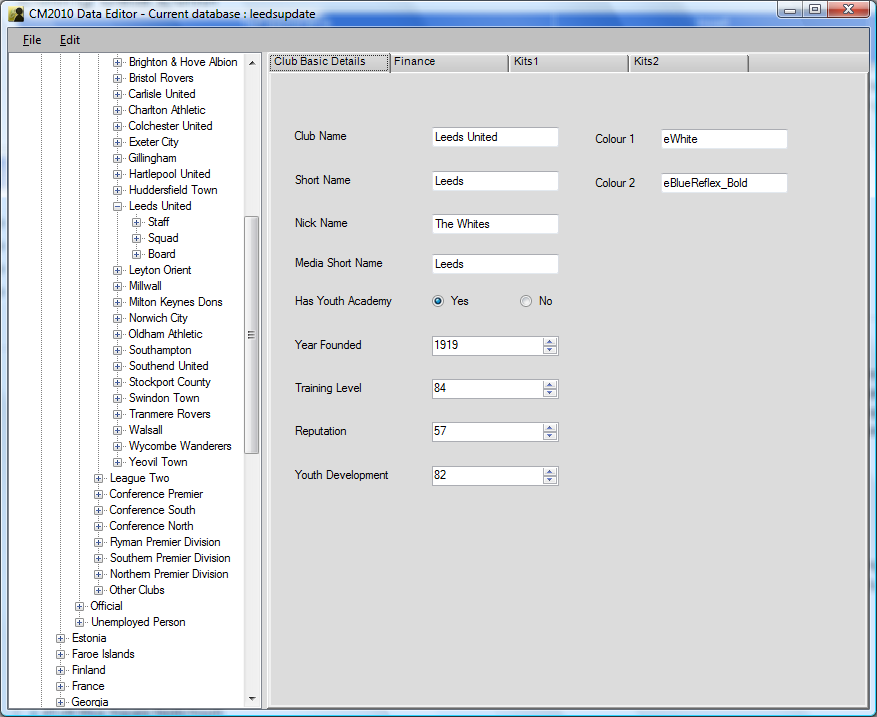
Task: Select Faroe Islands in the tree
Action: click(103, 654)
